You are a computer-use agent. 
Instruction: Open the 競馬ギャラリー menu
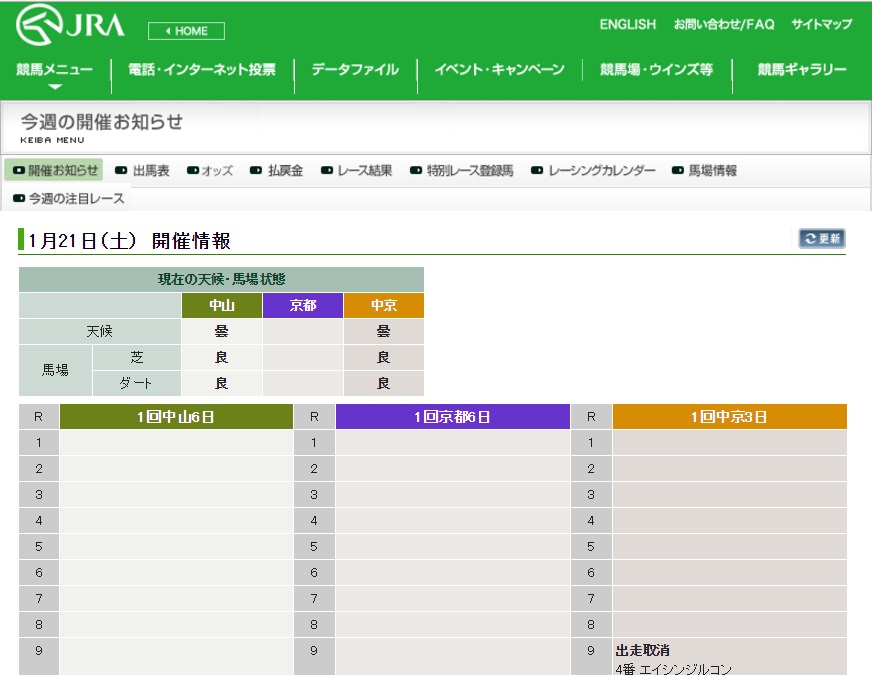[x=802, y=70]
